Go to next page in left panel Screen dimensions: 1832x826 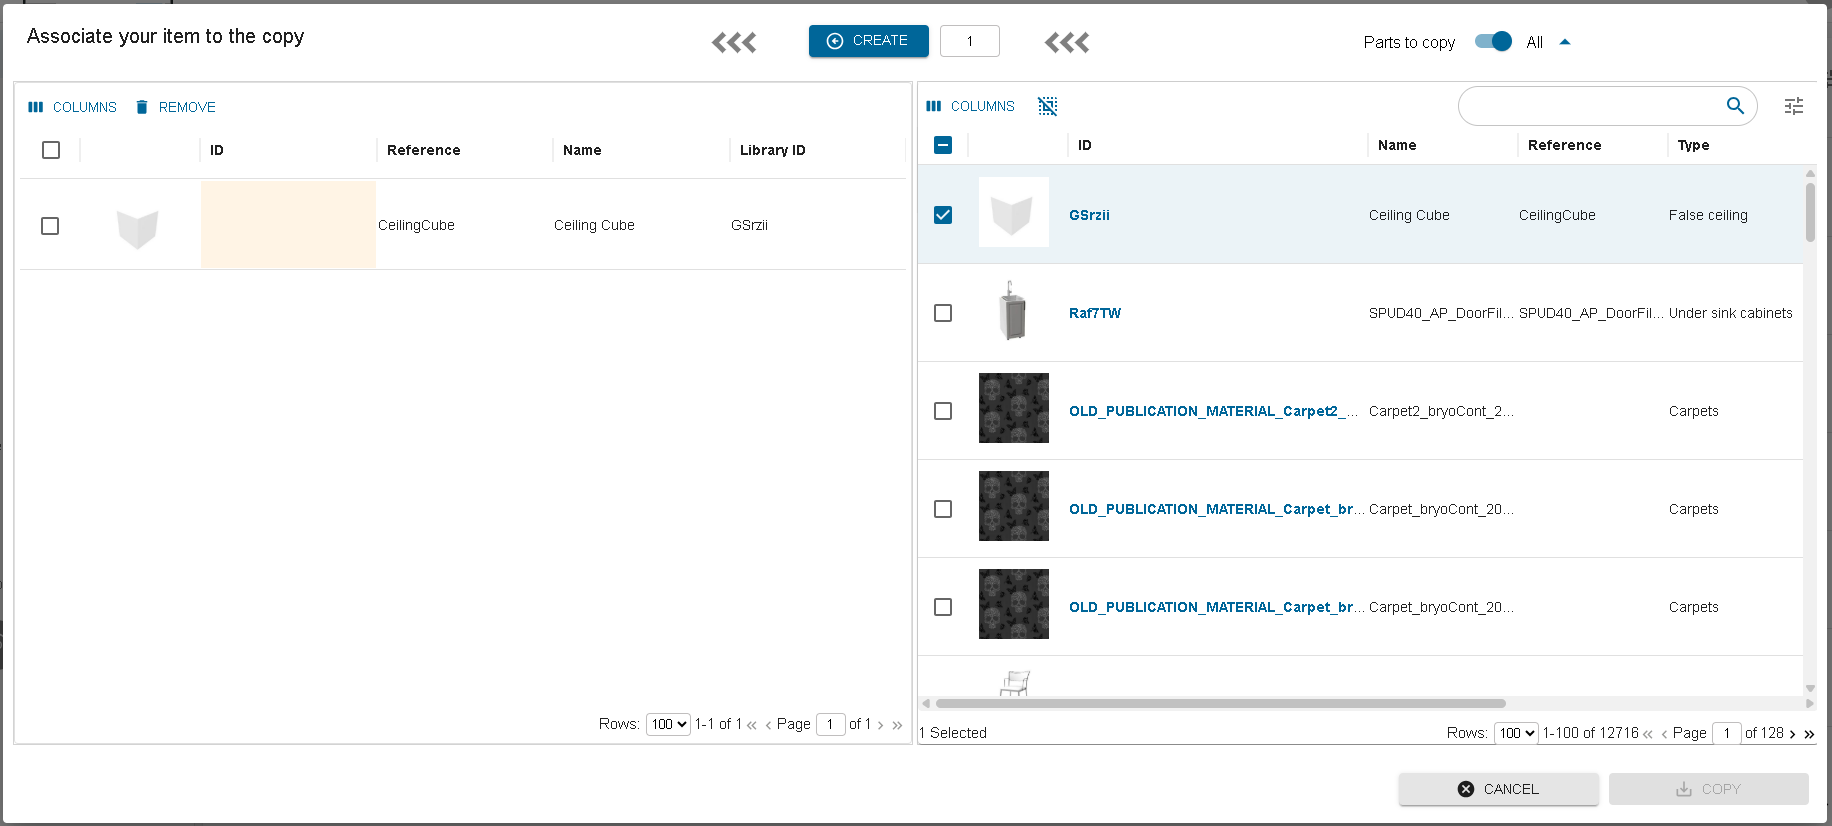tap(880, 725)
